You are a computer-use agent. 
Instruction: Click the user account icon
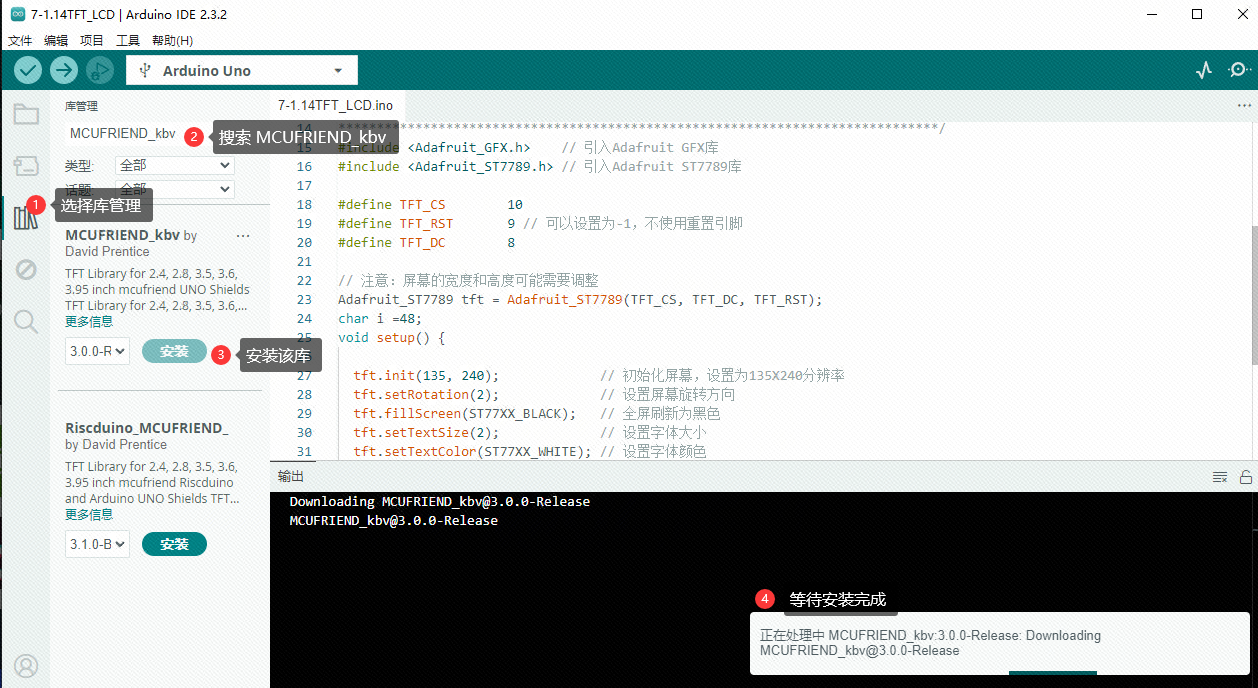pyautogui.click(x=26, y=666)
